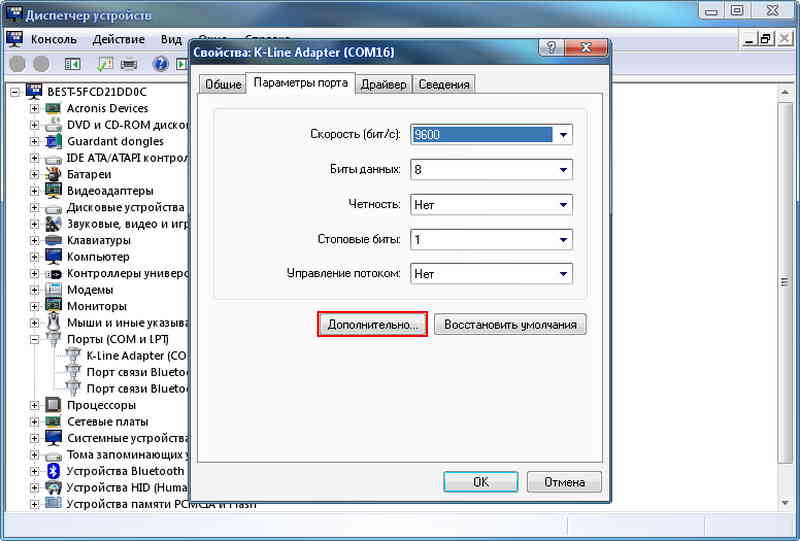800x541 pixels.
Task: Select Мыши и иные указывающие item
Action: (128, 323)
